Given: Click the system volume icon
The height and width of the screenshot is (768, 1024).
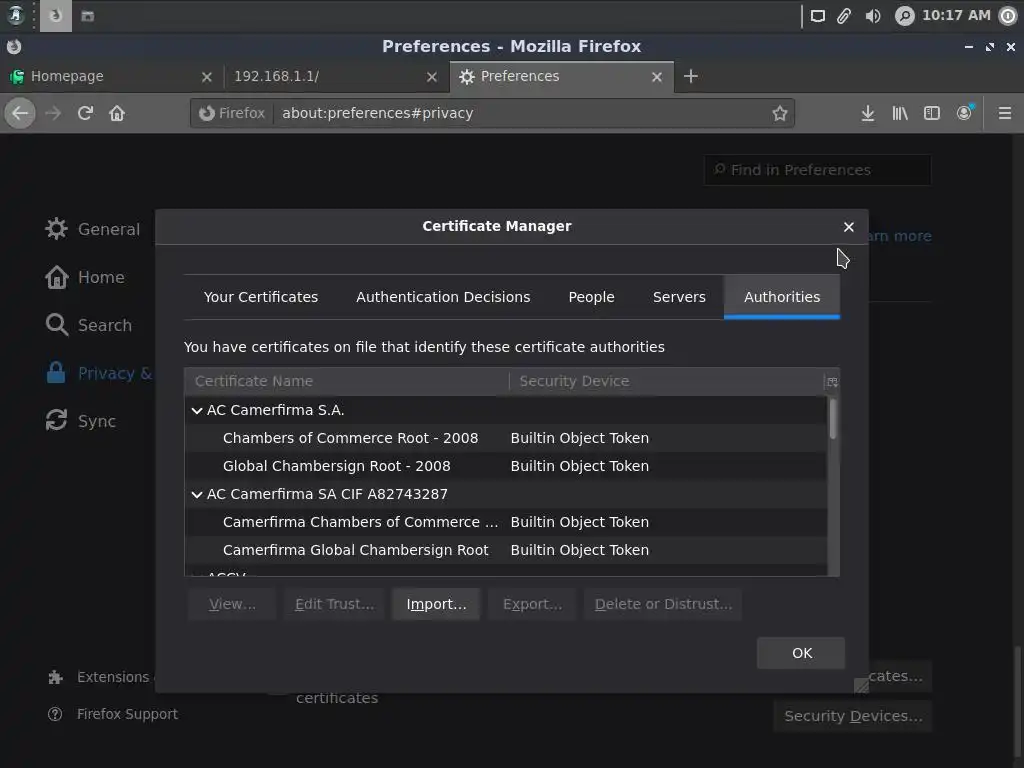Looking at the screenshot, I should (872, 16).
